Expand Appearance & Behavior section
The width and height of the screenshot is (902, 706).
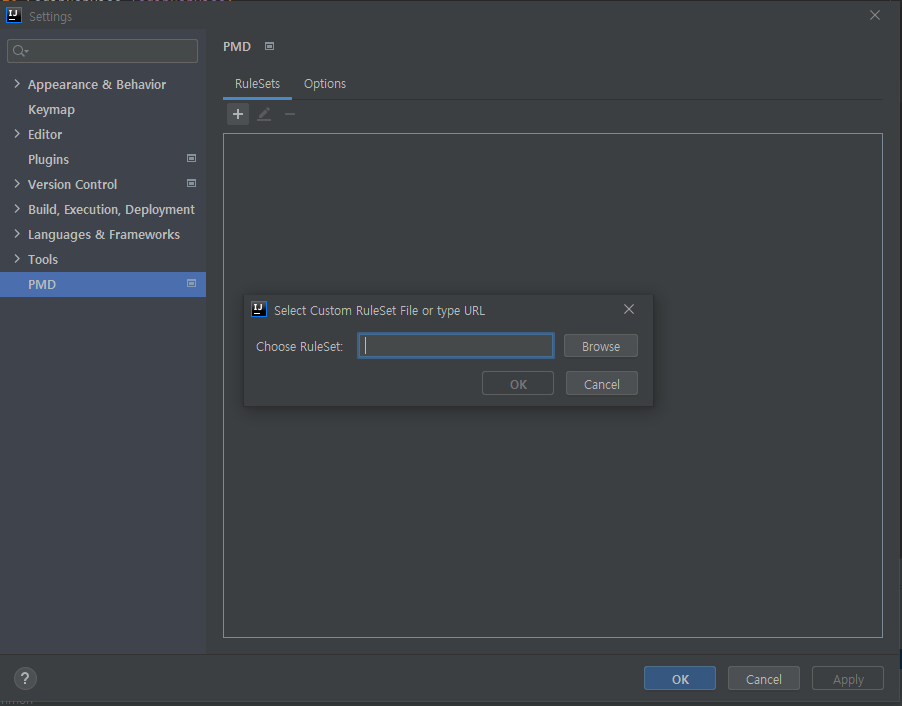click(x=17, y=84)
